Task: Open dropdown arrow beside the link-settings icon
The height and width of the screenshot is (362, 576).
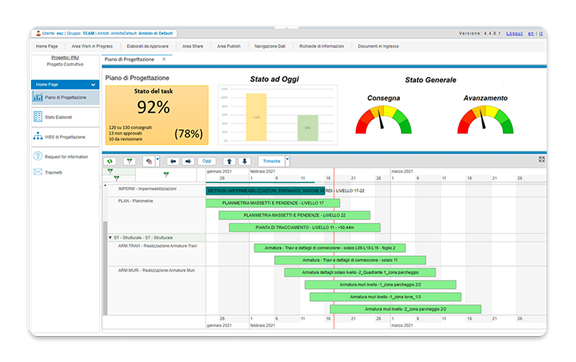Action: (x=158, y=160)
